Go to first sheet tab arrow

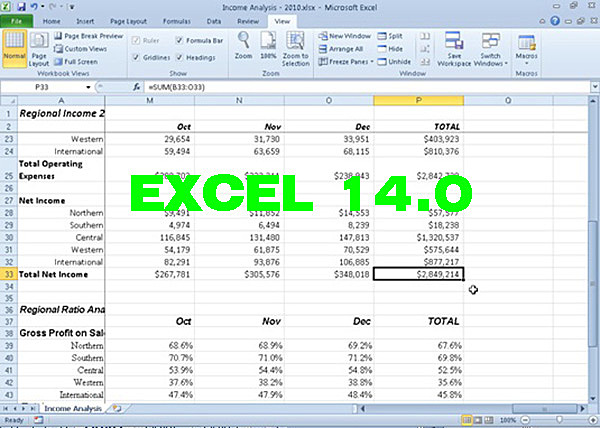(5, 409)
